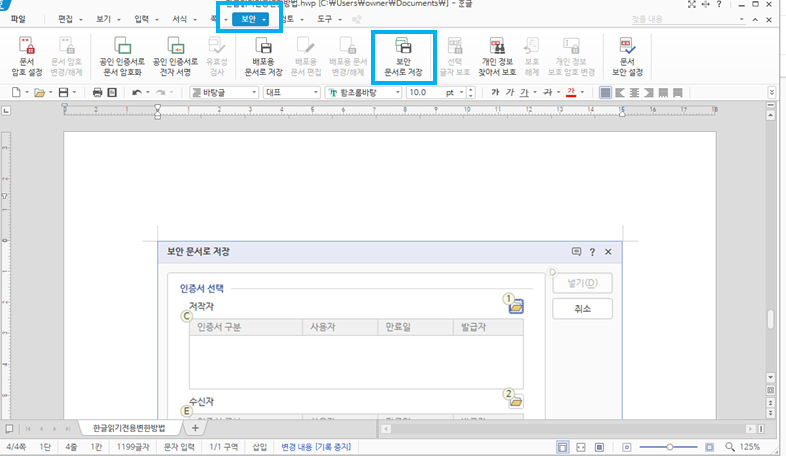Click the vertical scrollbar thumb

tap(771, 320)
